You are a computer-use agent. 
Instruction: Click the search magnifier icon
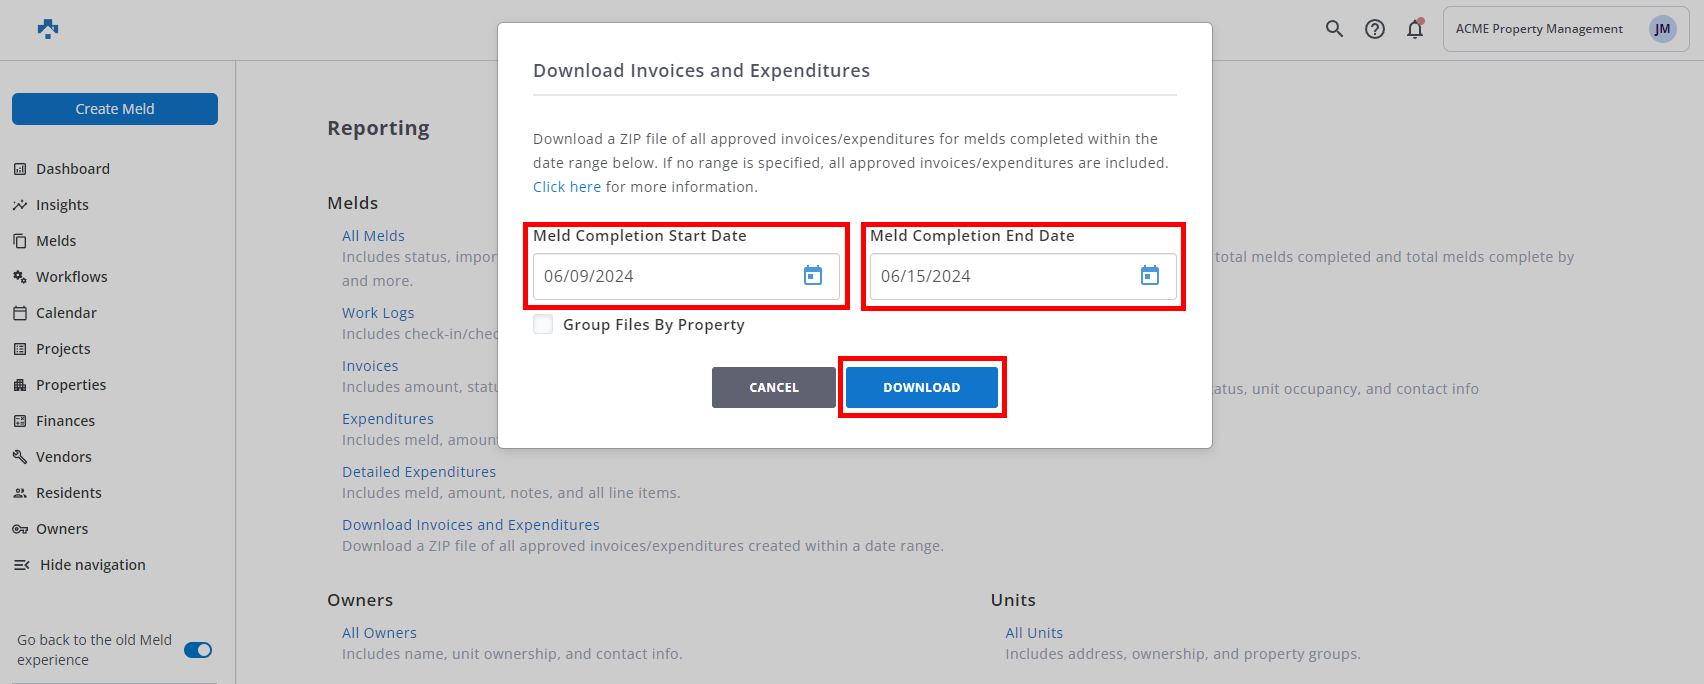pyautogui.click(x=1334, y=29)
